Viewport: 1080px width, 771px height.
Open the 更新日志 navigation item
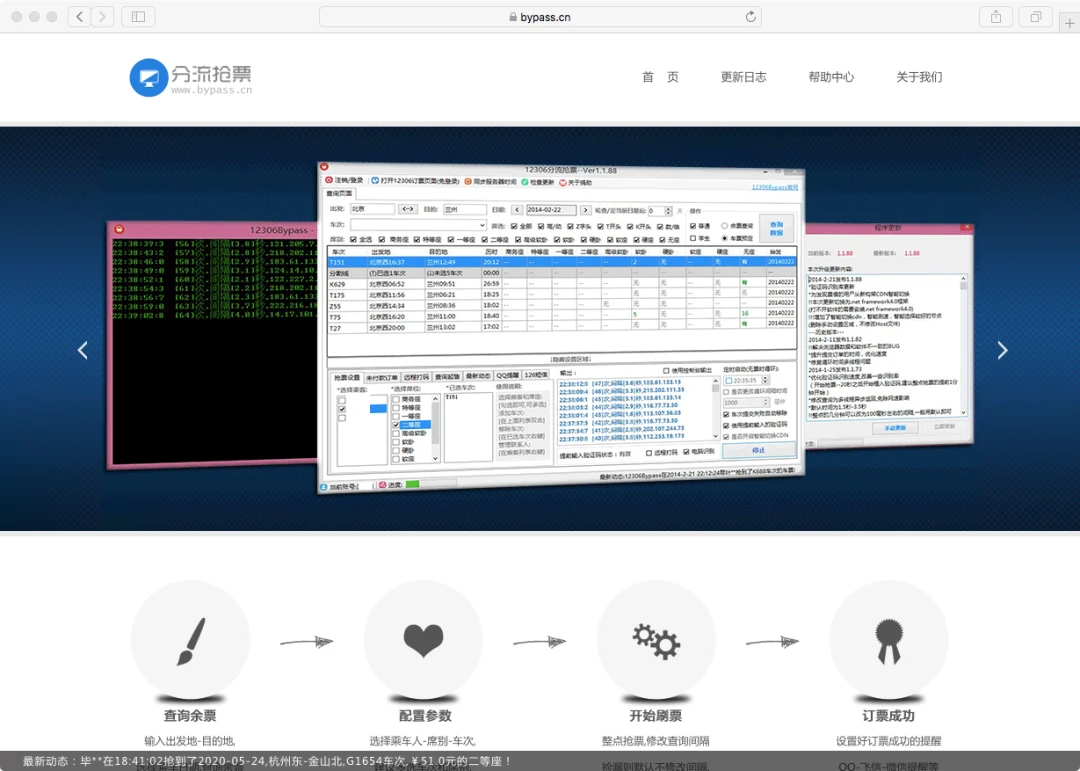743,77
